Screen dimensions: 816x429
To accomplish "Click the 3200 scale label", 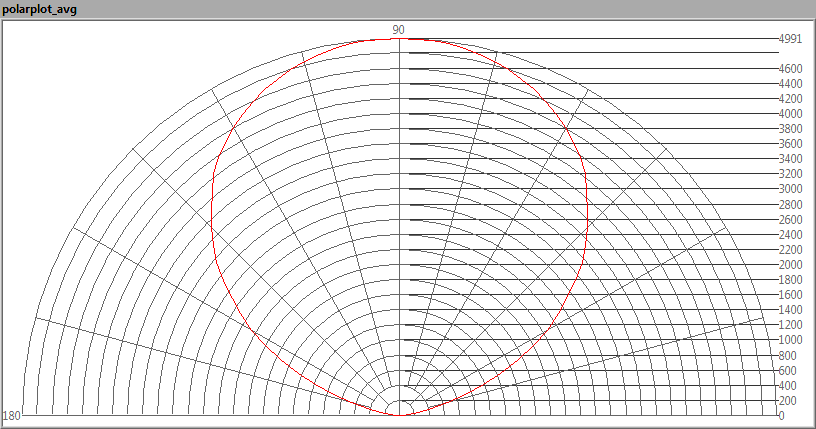I will click(790, 174).
